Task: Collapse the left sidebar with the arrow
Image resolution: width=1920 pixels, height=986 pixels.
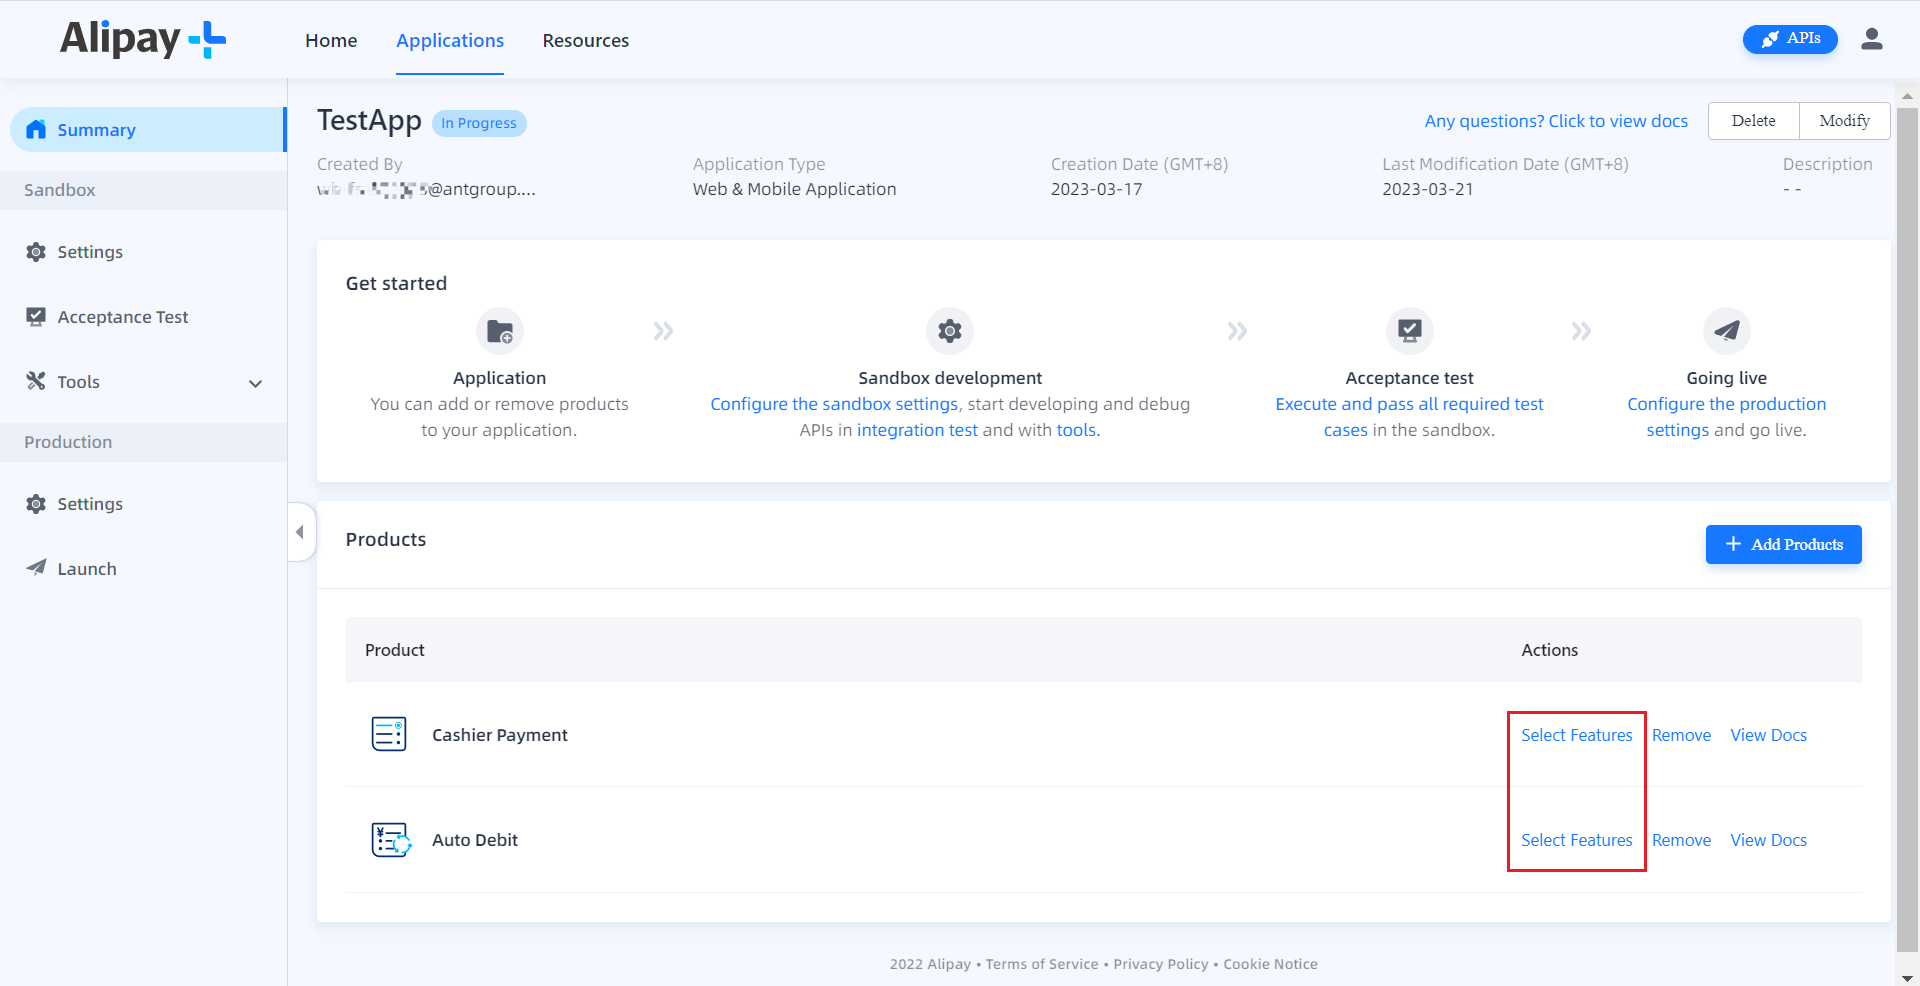Action: (x=300, y=532)
